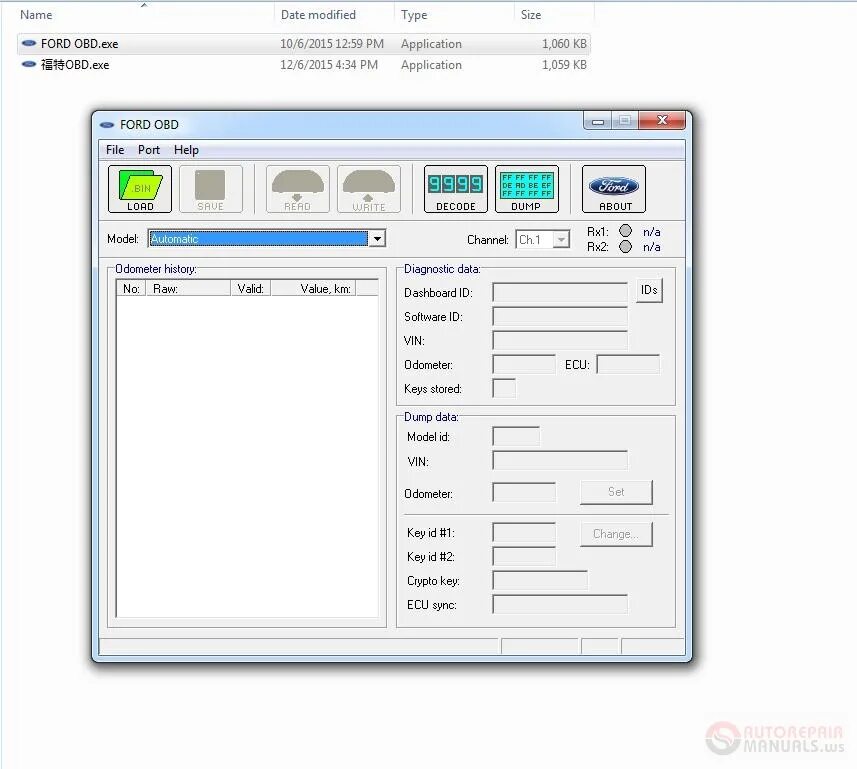Select FORD OBD.exe file icon in Explorer
857x769 pixels.
click(29, 43)
